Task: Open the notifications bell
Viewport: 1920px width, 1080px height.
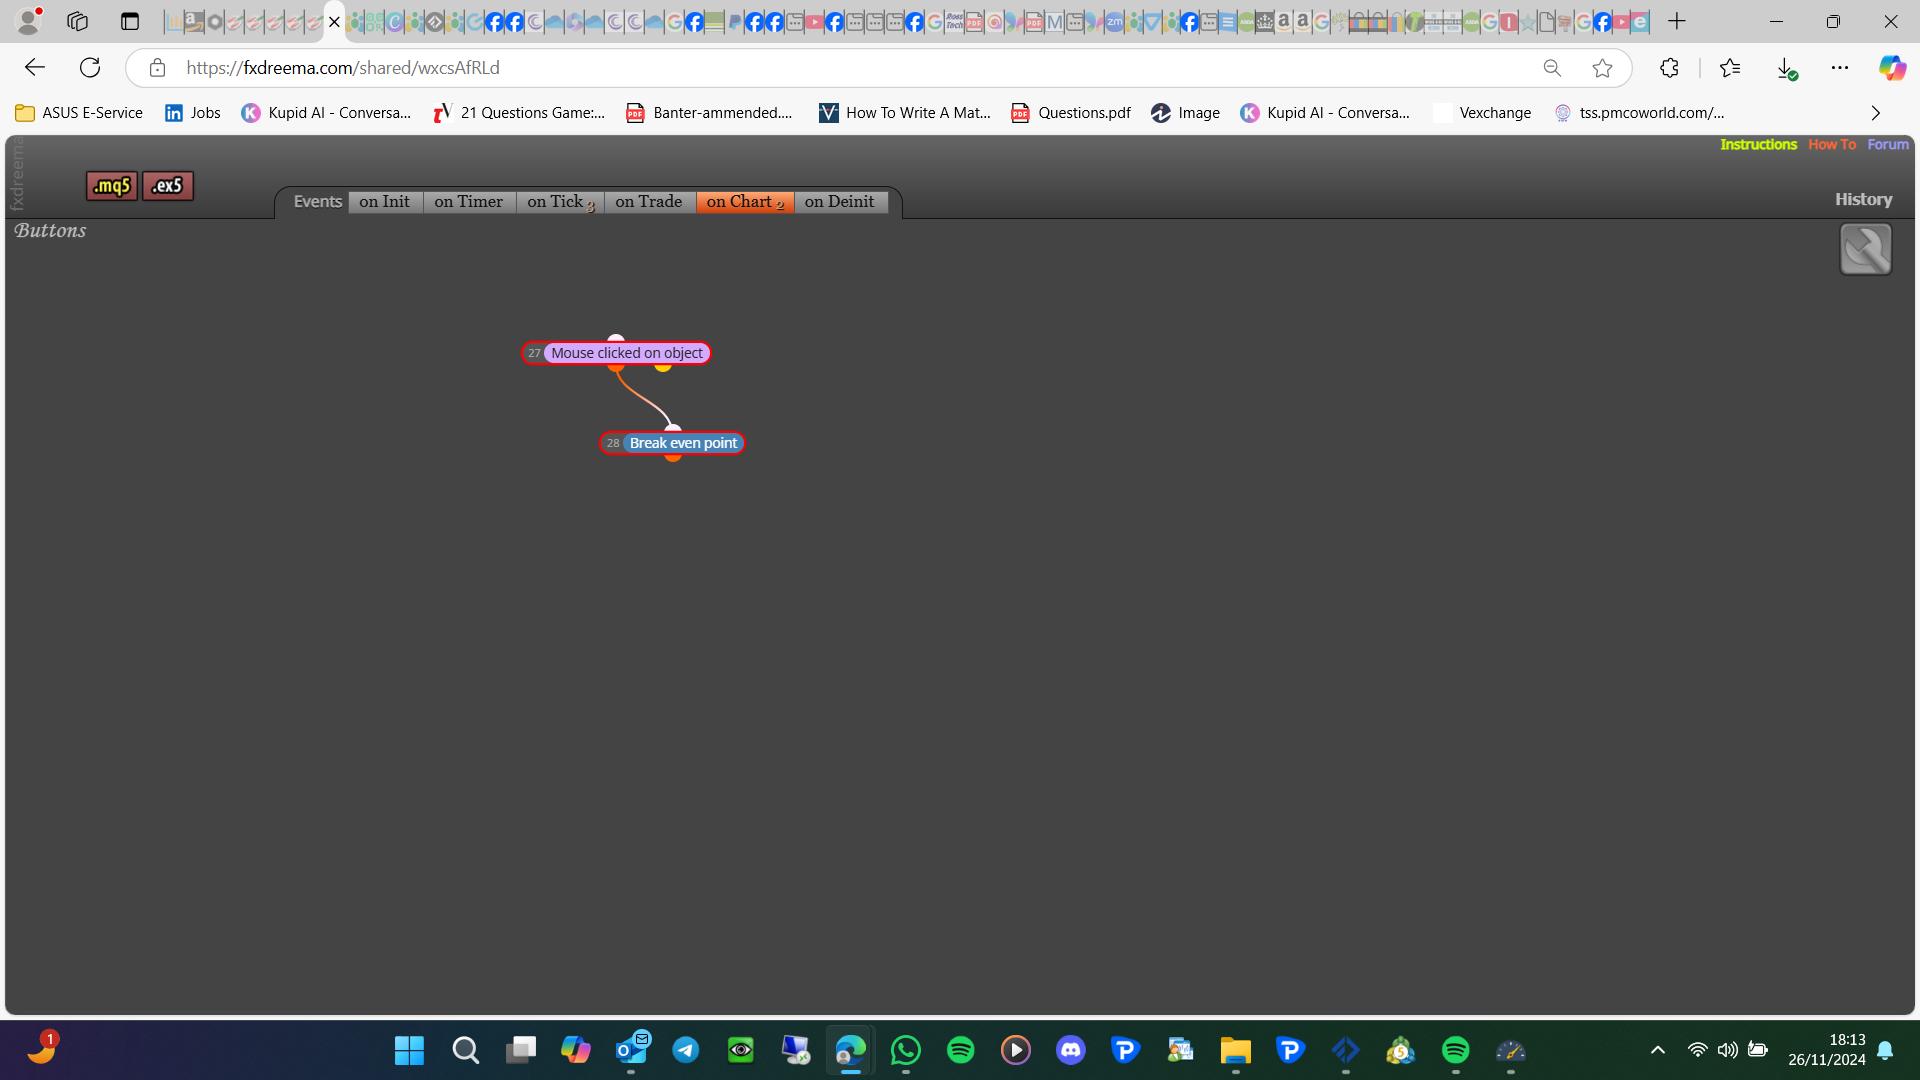Action: point(1885,1050)
